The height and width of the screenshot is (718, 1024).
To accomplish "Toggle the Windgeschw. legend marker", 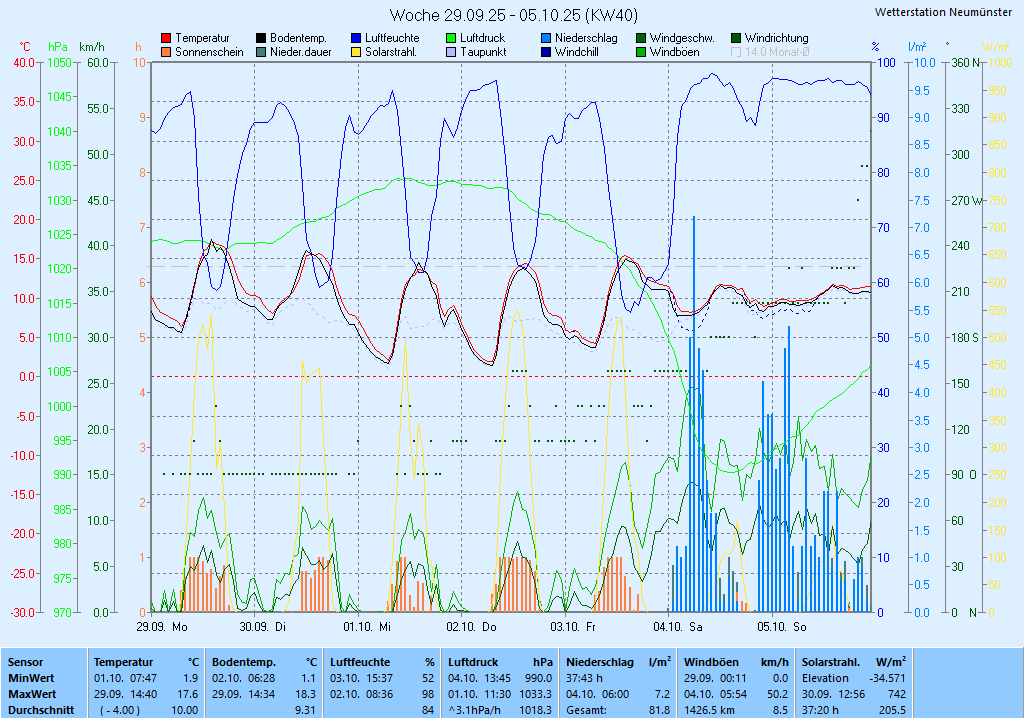I will [x=641, y=38].
